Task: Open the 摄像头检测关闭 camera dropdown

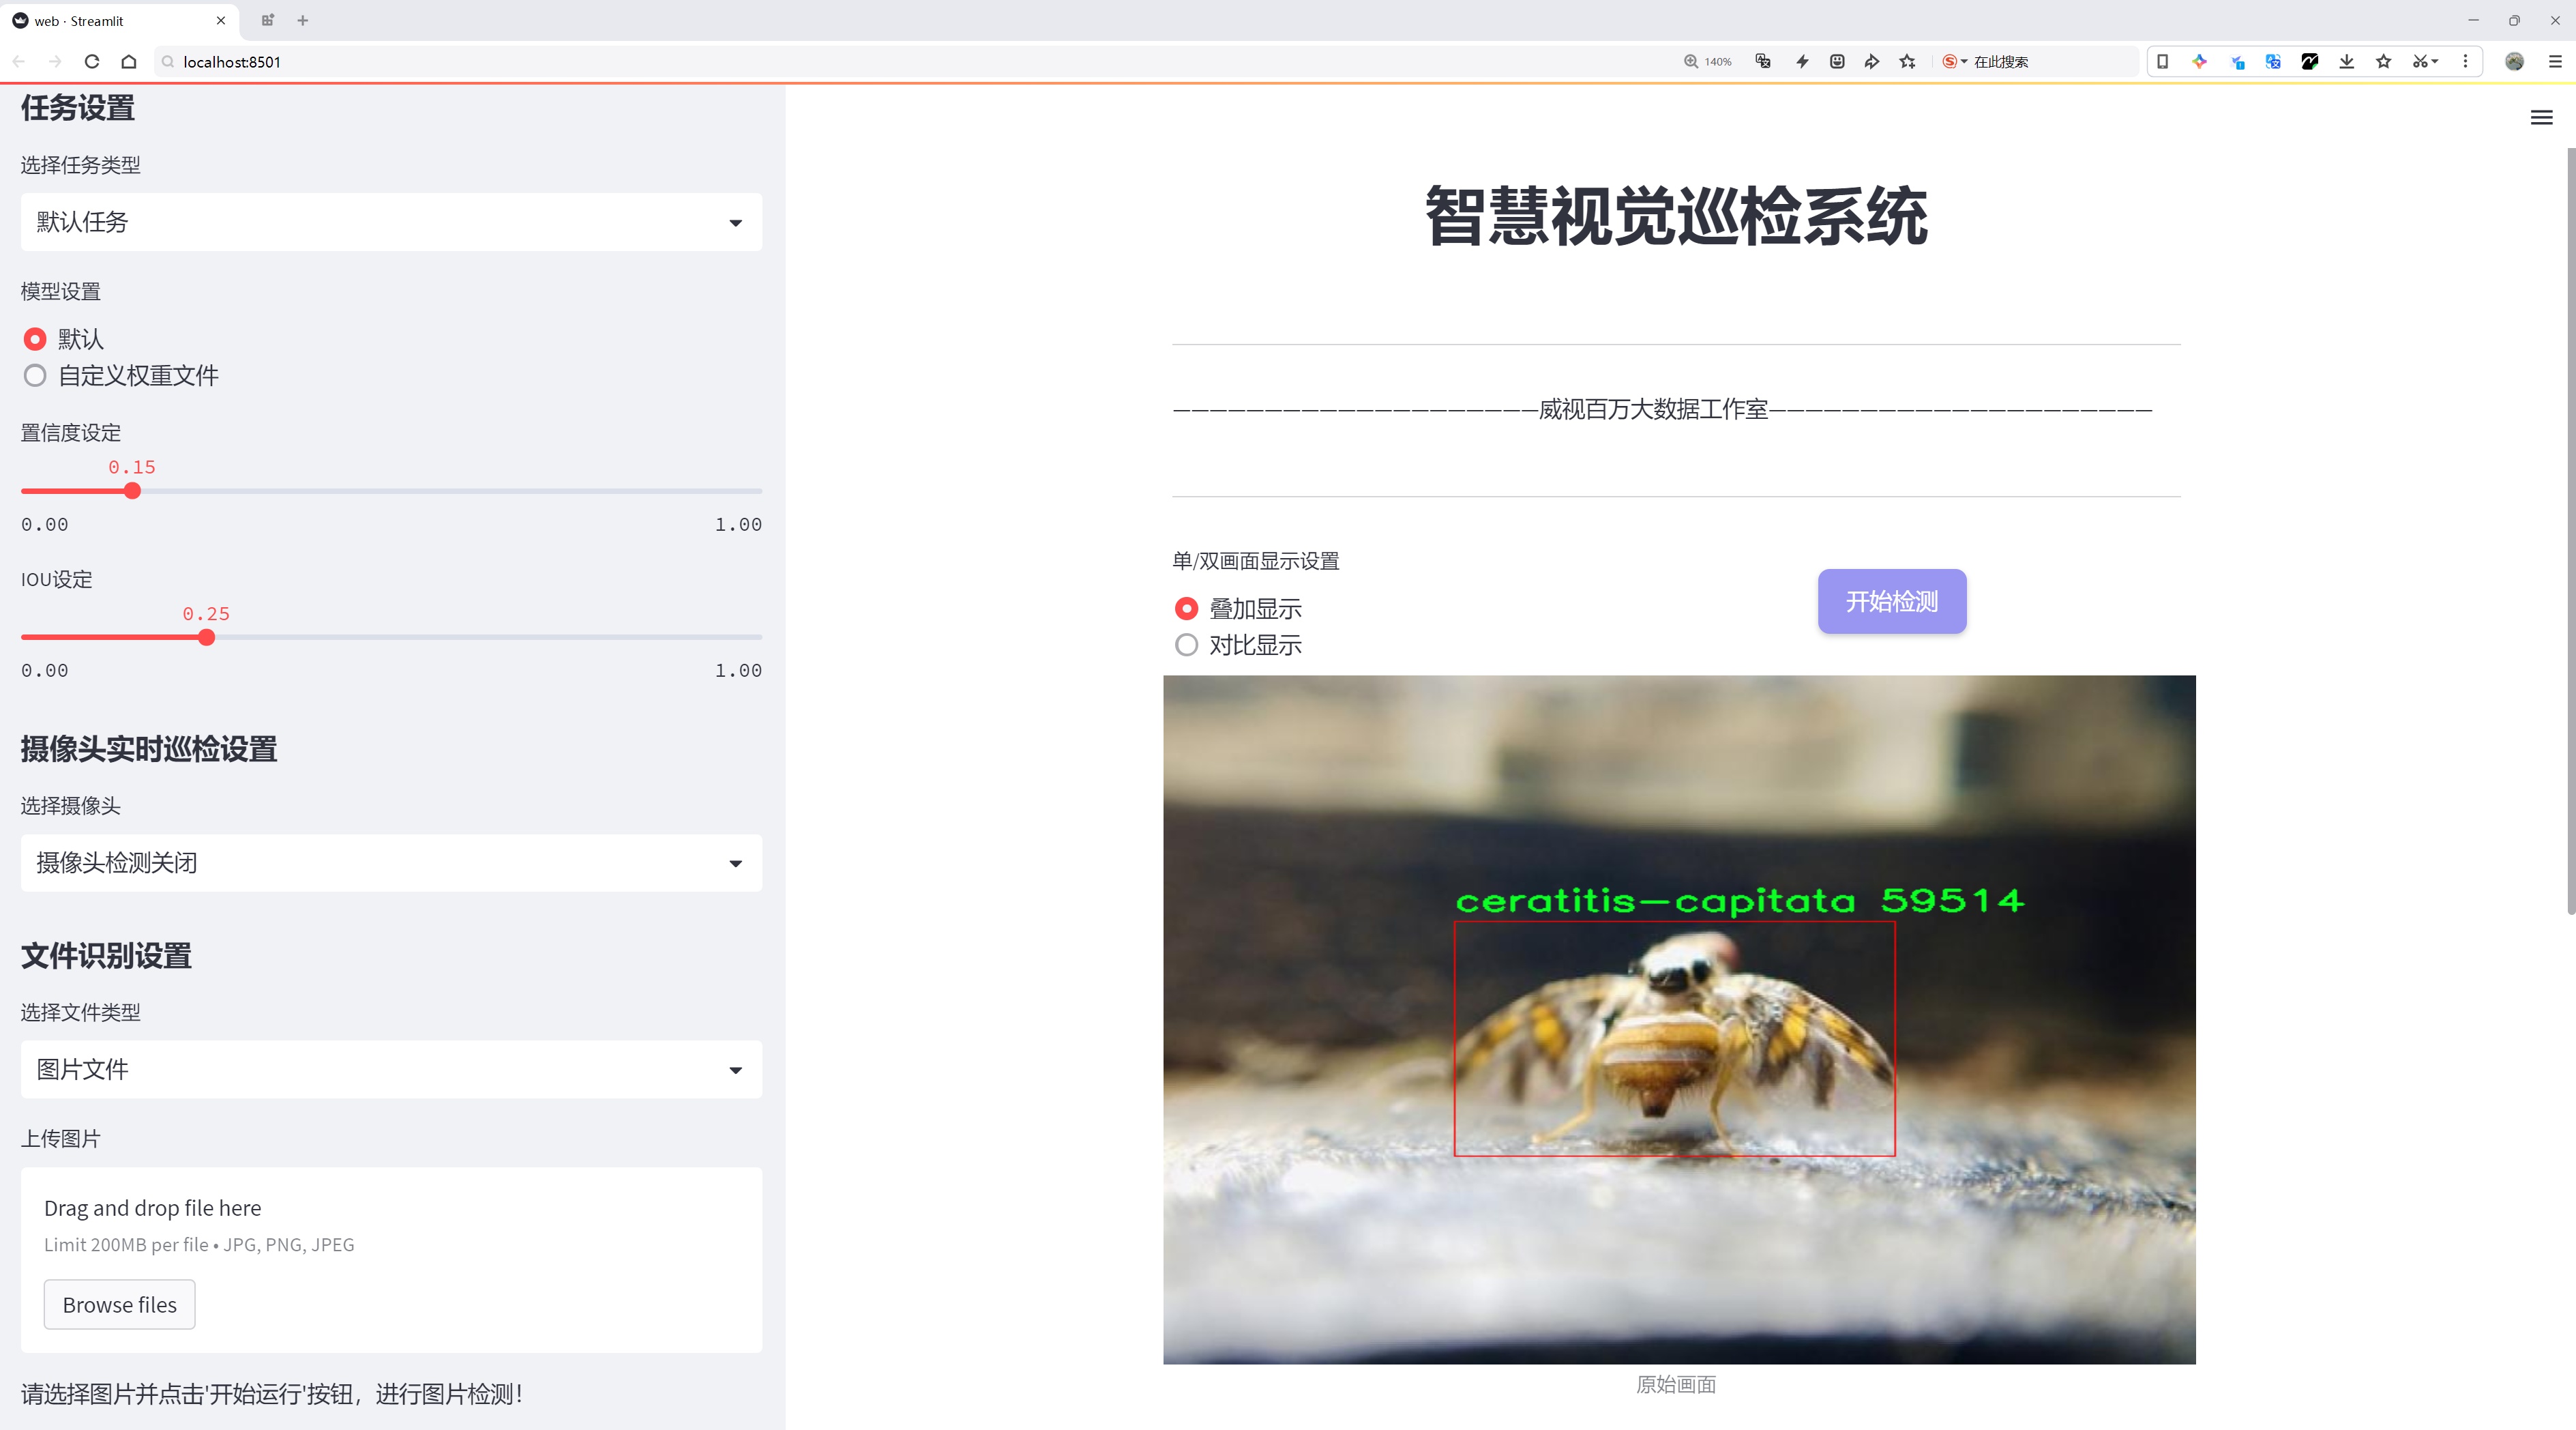Action: (391, 863)
